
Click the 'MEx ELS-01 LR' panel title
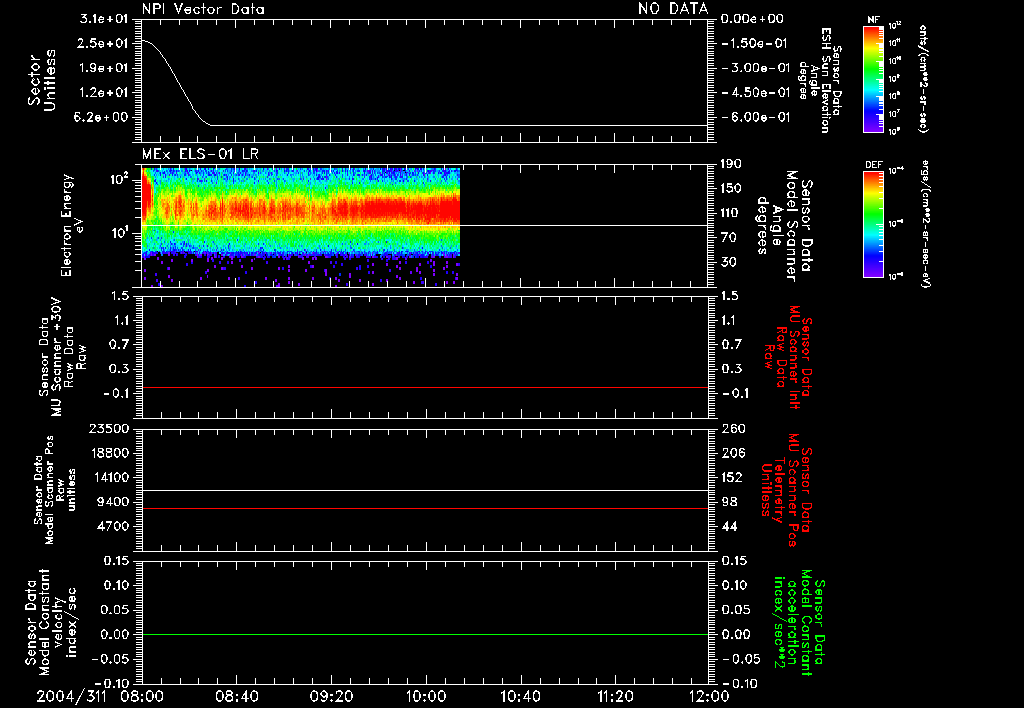pyautogui.click(x=200, y=154)
